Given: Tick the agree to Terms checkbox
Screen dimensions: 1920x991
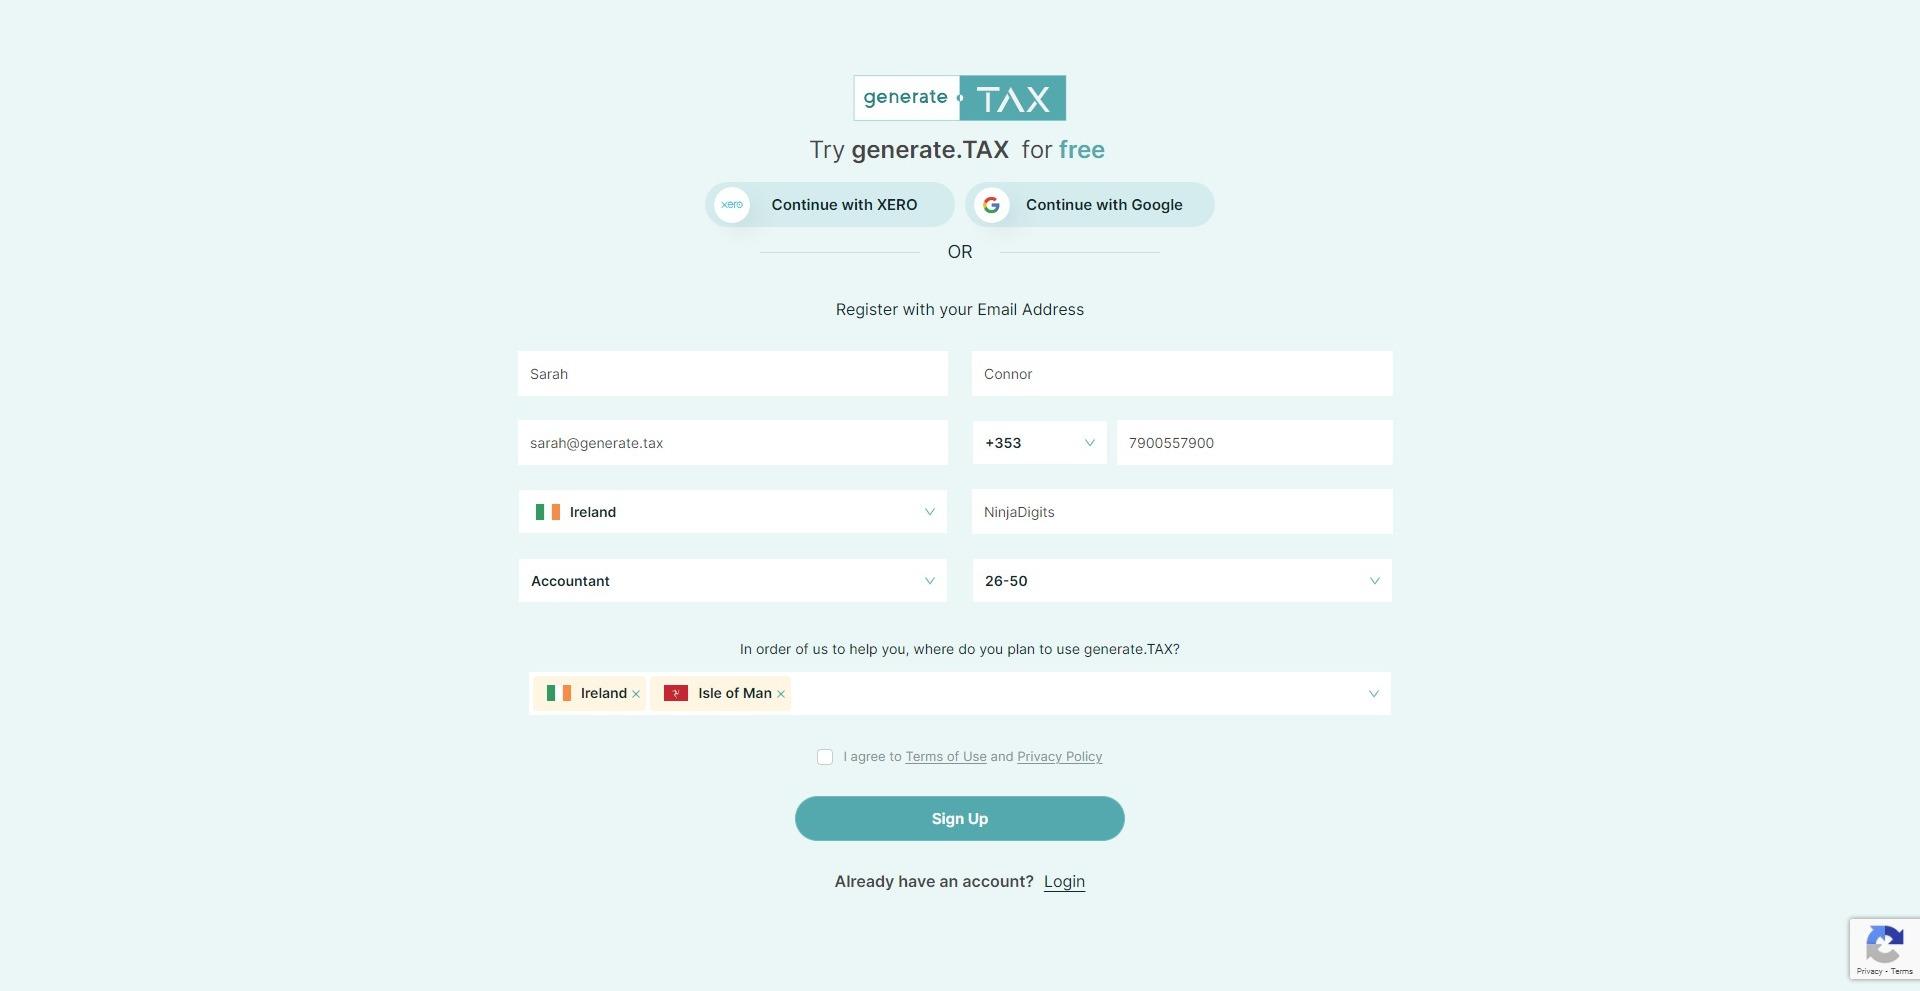Looking at the screenshot, I should [x=825, y=757].
